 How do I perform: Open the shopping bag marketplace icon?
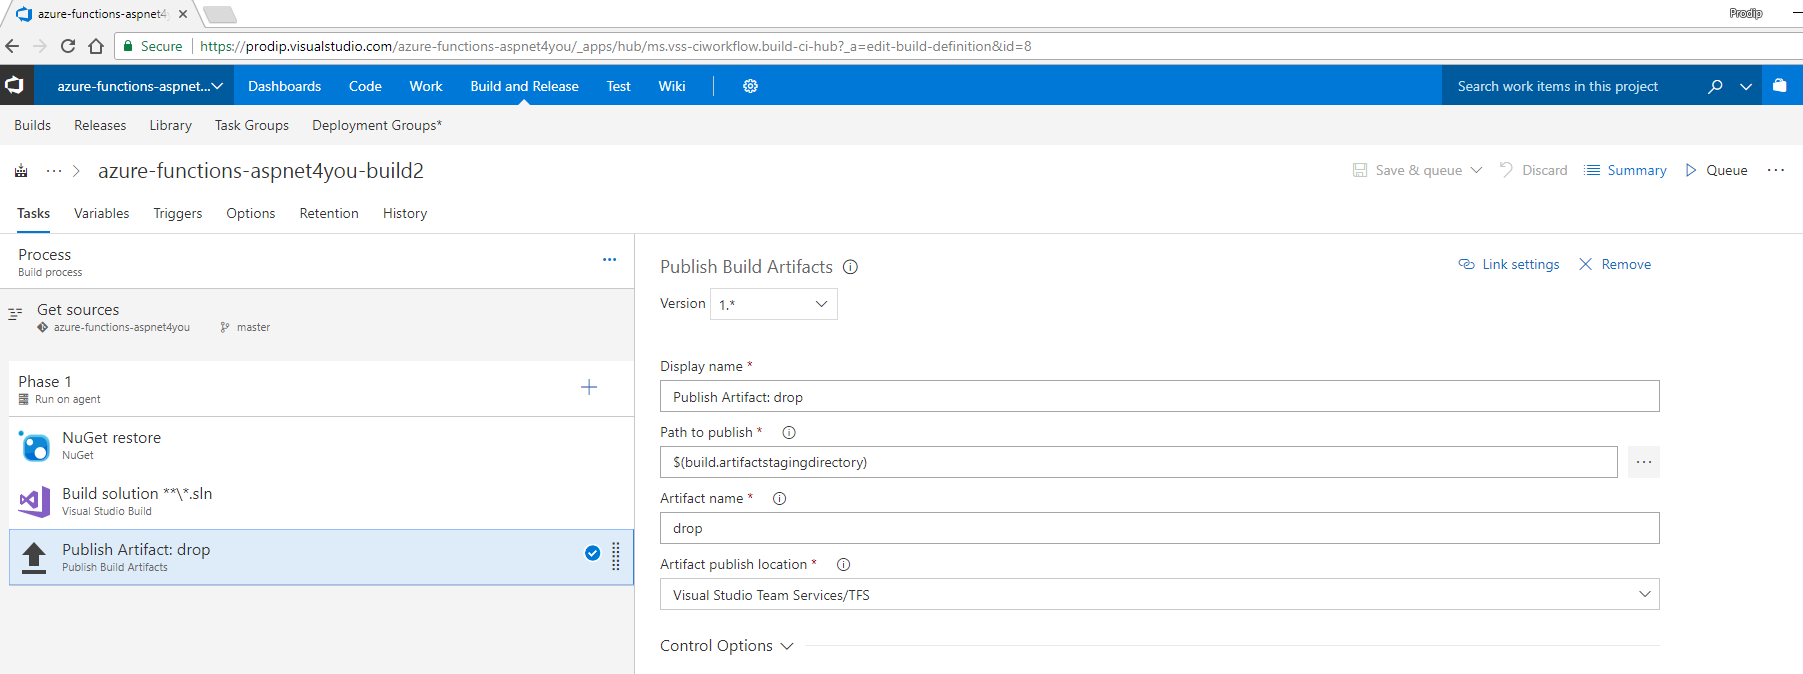tap(1779, 85)
